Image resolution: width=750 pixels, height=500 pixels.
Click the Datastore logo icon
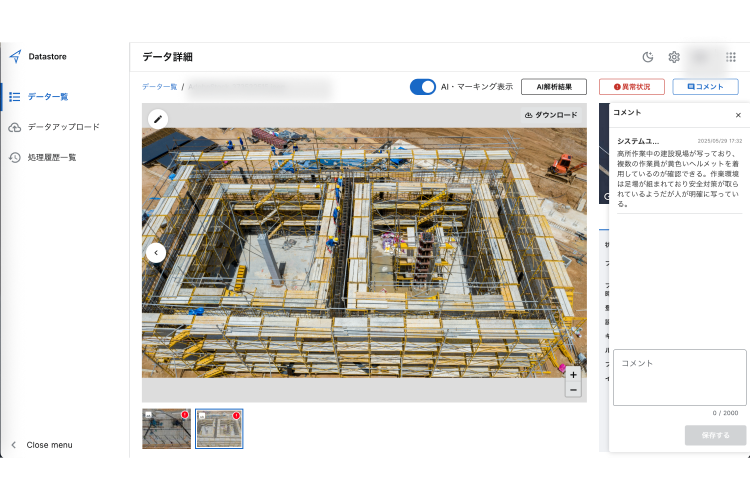click(x=15, y=56)
